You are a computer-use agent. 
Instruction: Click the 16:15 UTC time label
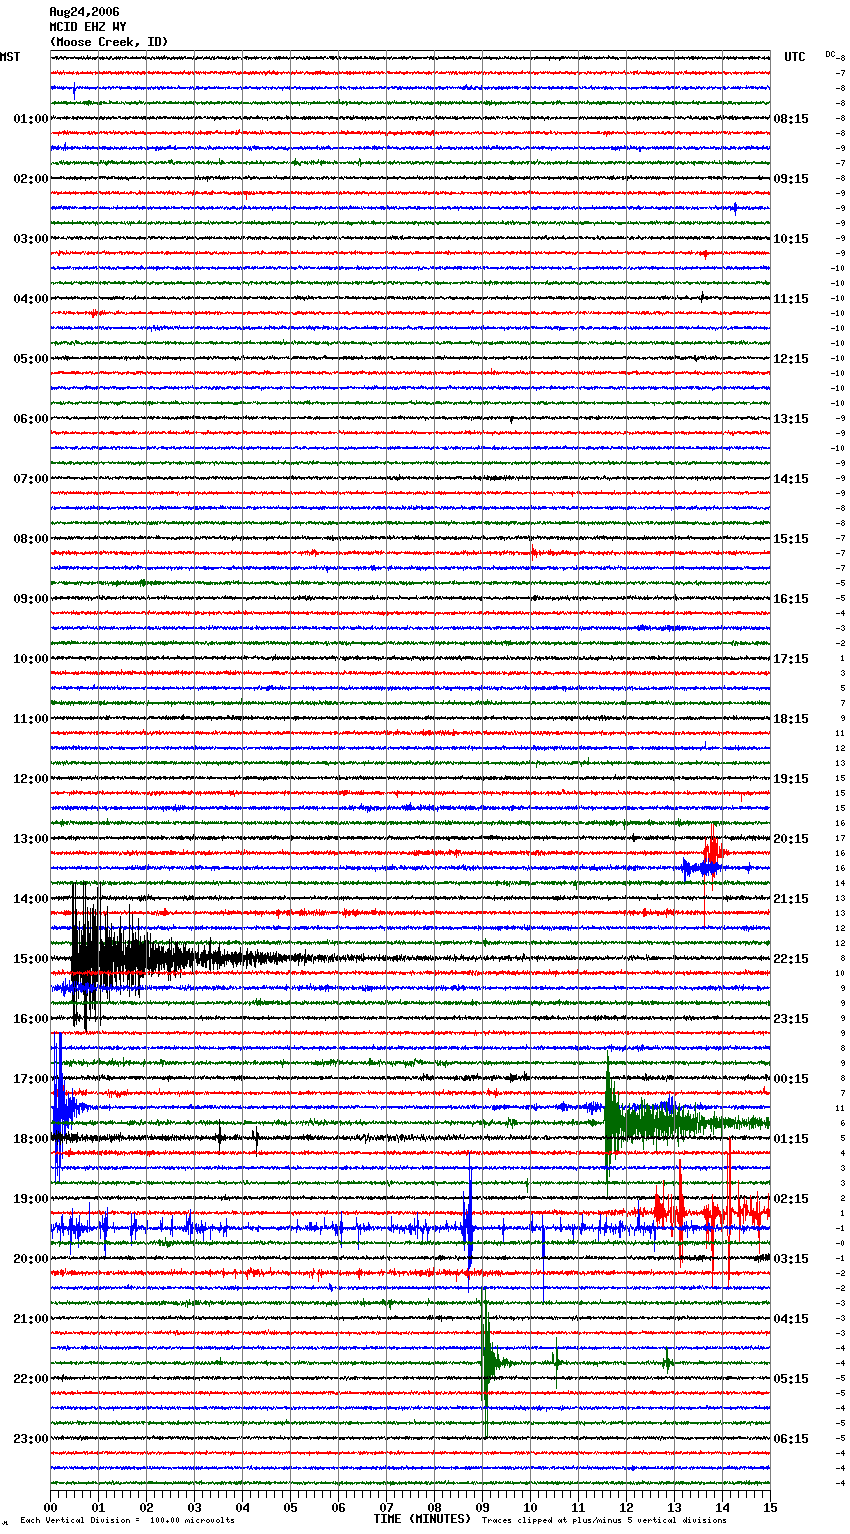coord(791,599)
